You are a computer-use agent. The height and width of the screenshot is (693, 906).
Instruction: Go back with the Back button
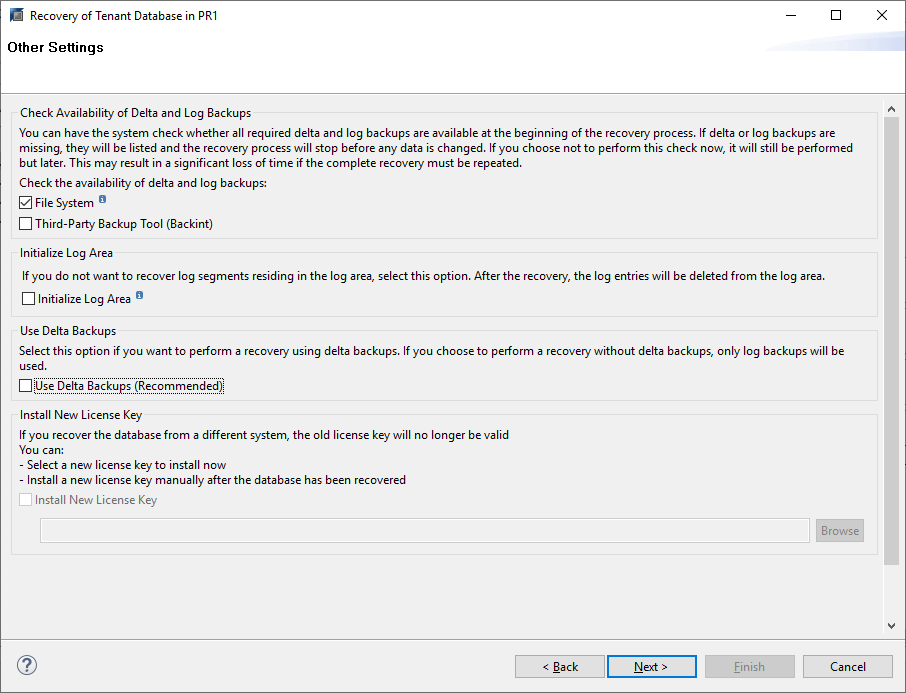[560, 667]
